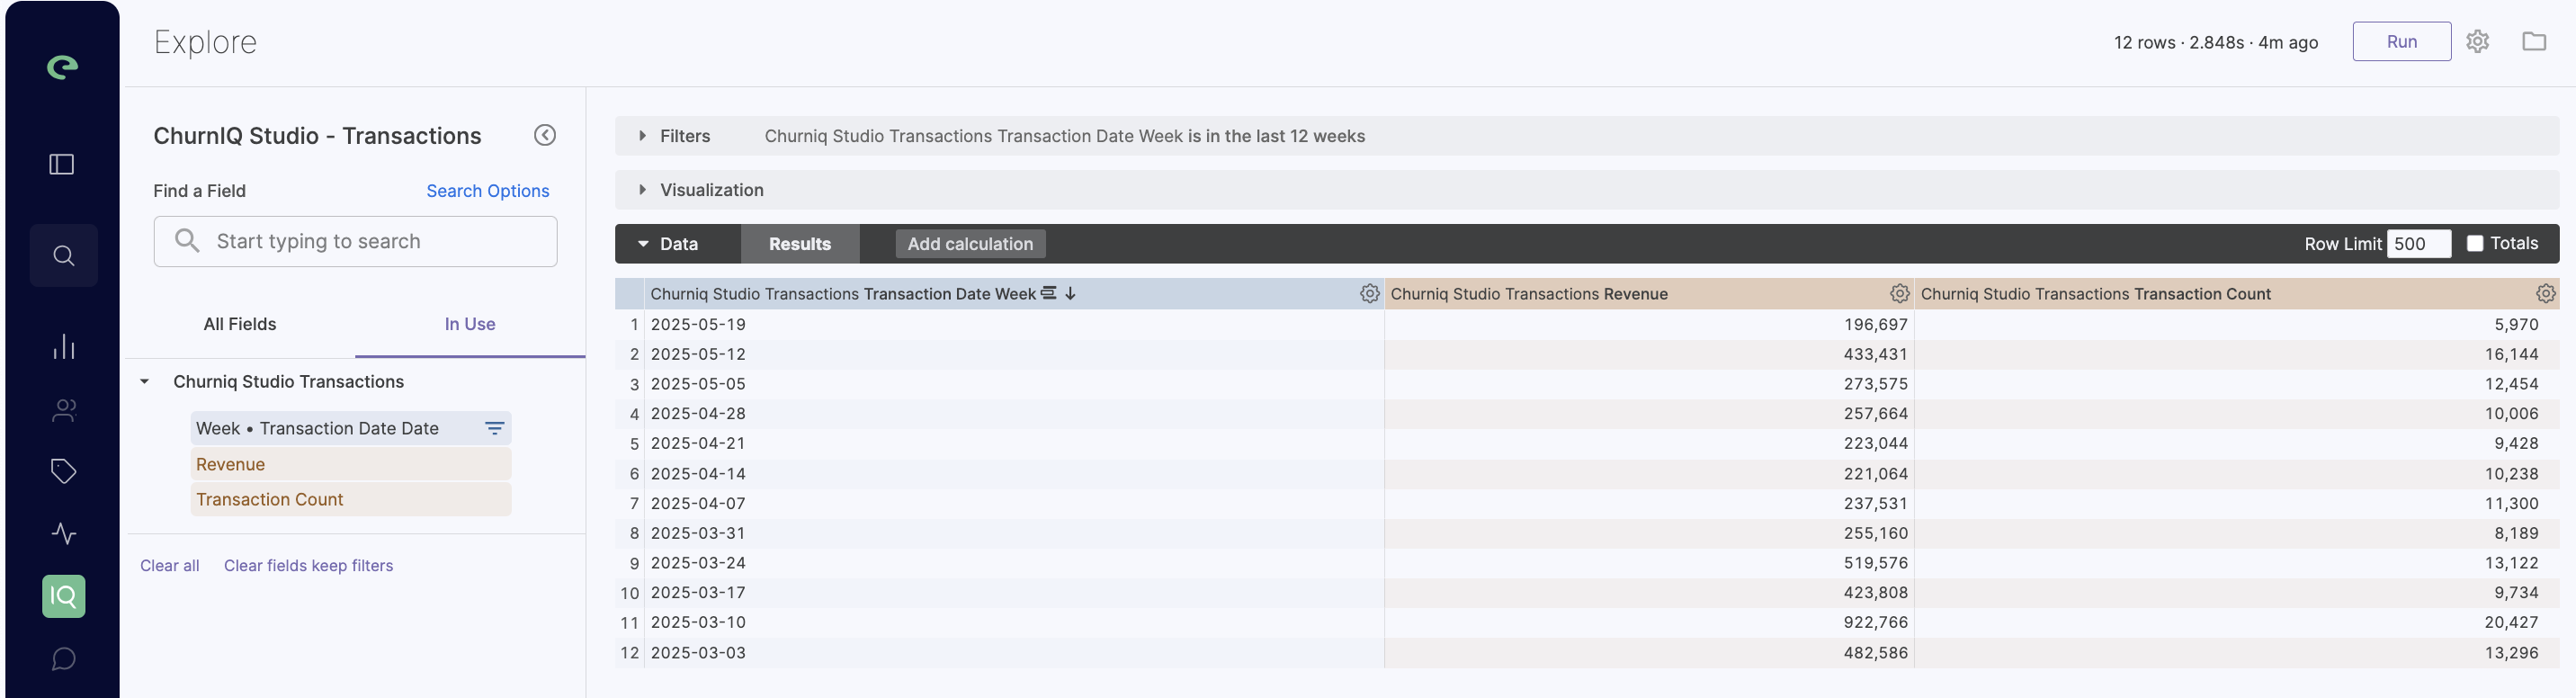Open the bar chart analytics icon
The image size is (2576, 698).
click(63, 347)
